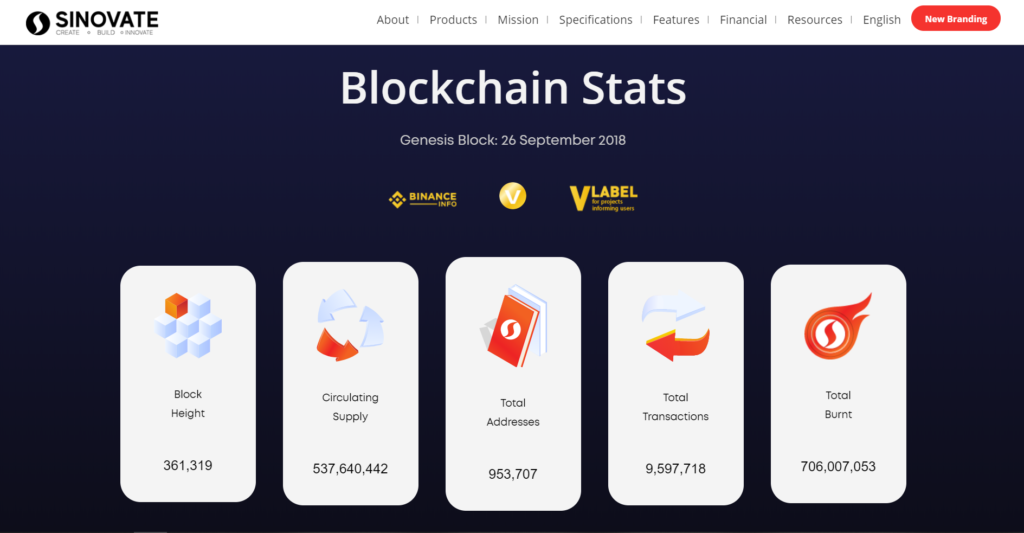Open the Specifications nav item

click(596, 20)
